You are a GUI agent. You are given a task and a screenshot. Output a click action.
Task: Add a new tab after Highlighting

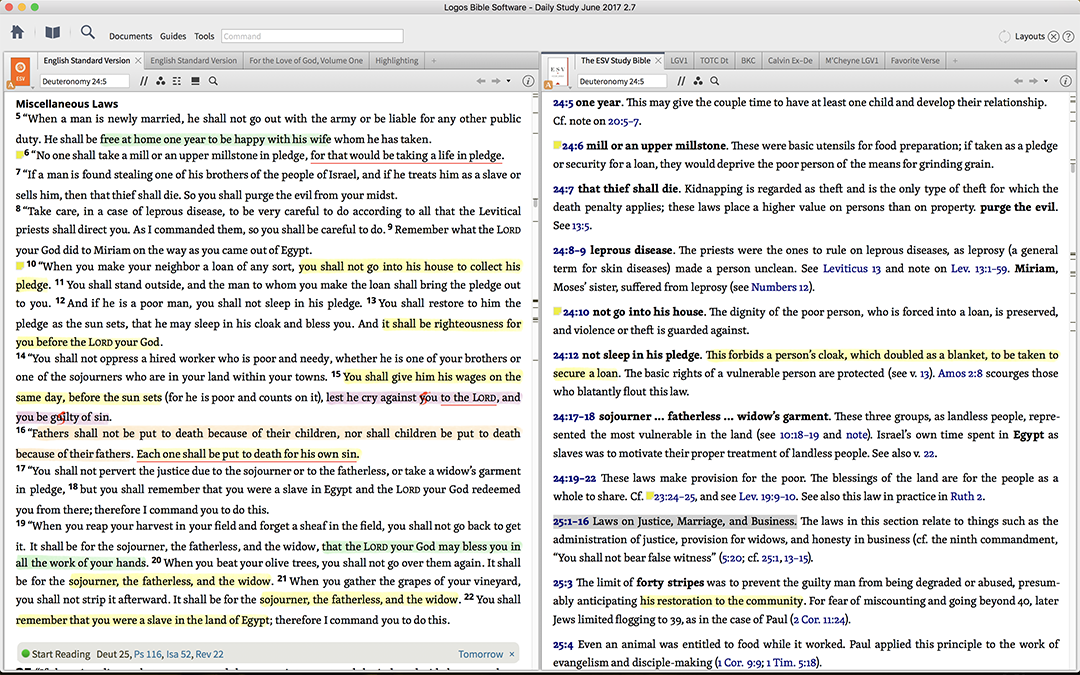[433, 61]
